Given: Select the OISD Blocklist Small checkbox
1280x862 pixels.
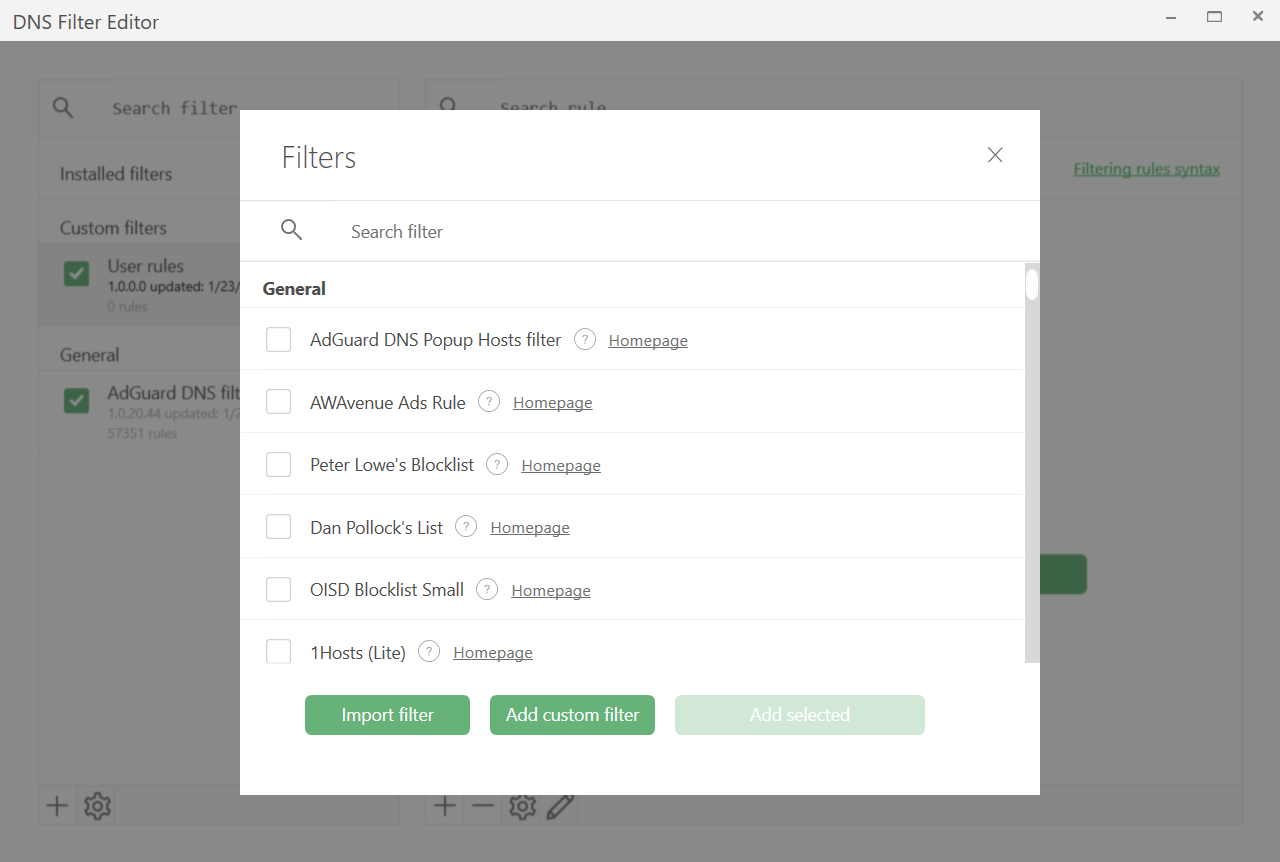Looking at the screenshot, I should click(278, 589).
